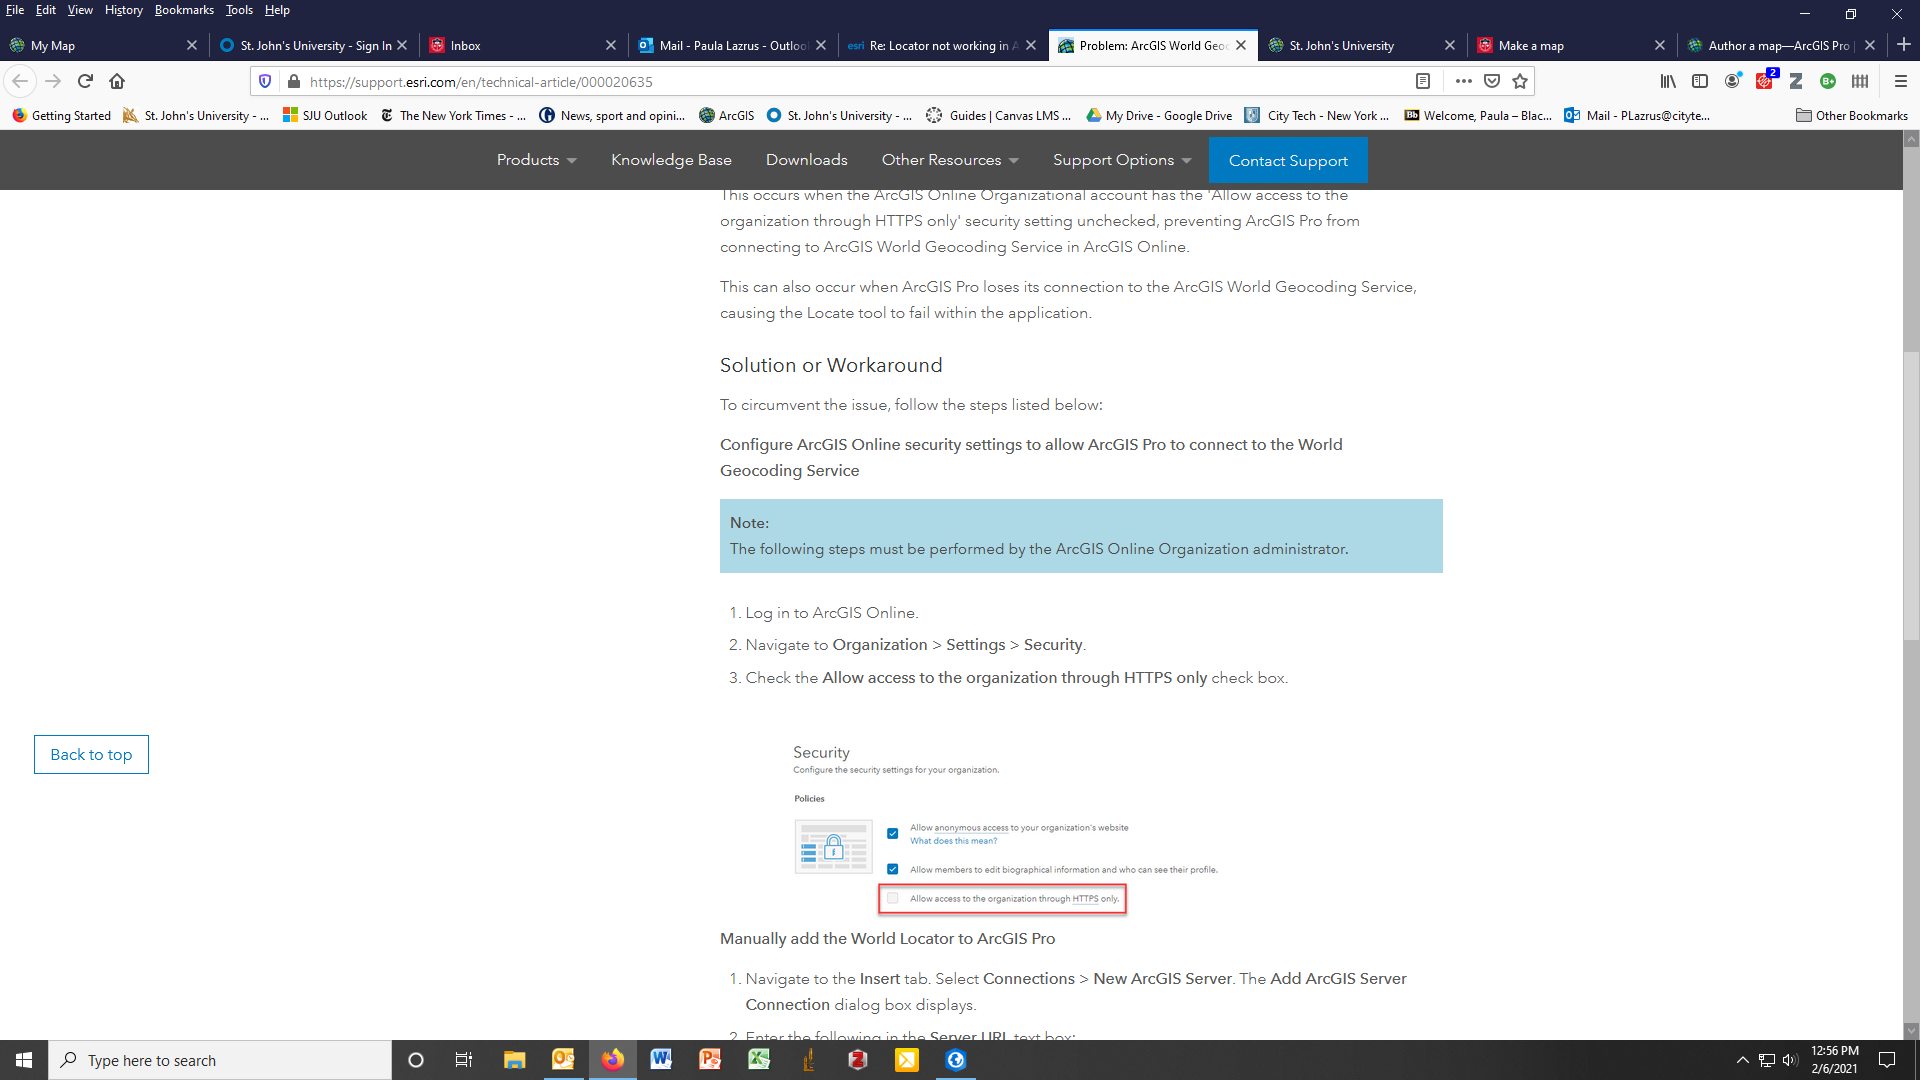Expand the Products dropdown
This screenshot has width=1920, height=1080.
pos(536,160)
